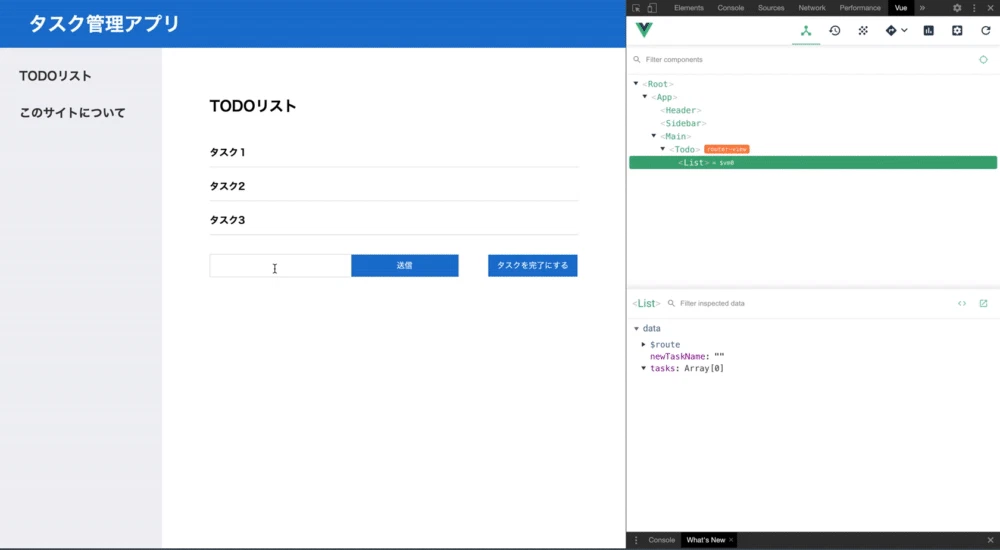Click the タスク1 list item
Image resolution: width=1000 pixels, height=550 pixels.
click(x=394, y=152)
